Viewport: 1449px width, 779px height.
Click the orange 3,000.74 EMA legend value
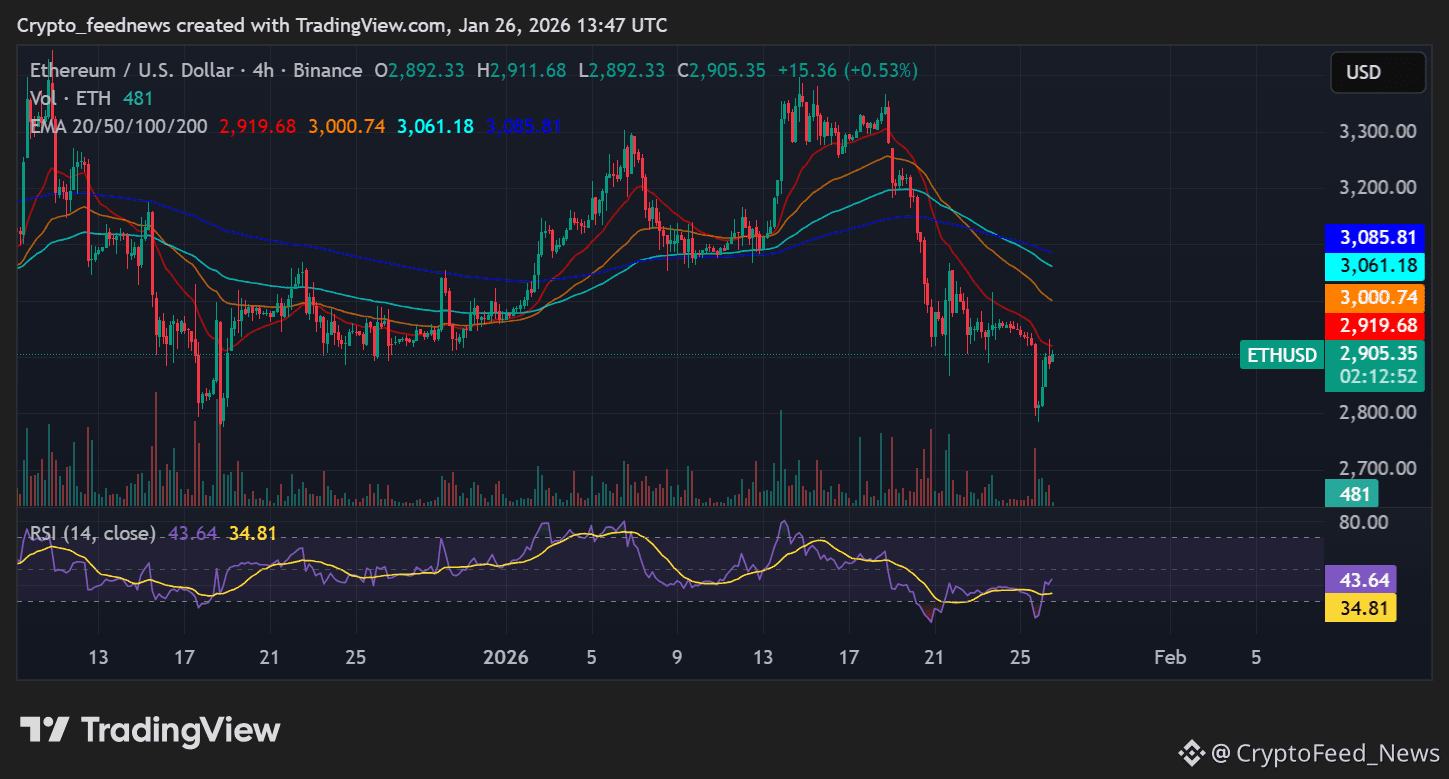tap(347, 127)
